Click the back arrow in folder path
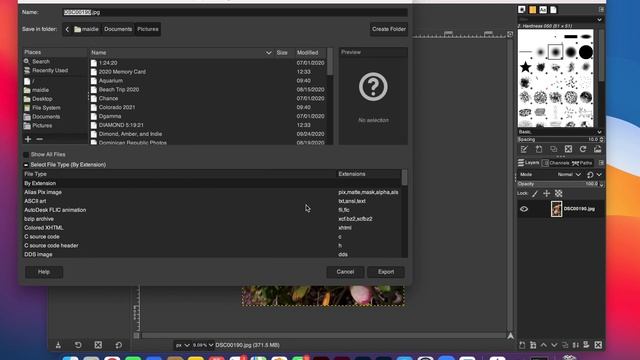The height and width of the screenshot is (360, 640). 67,29
